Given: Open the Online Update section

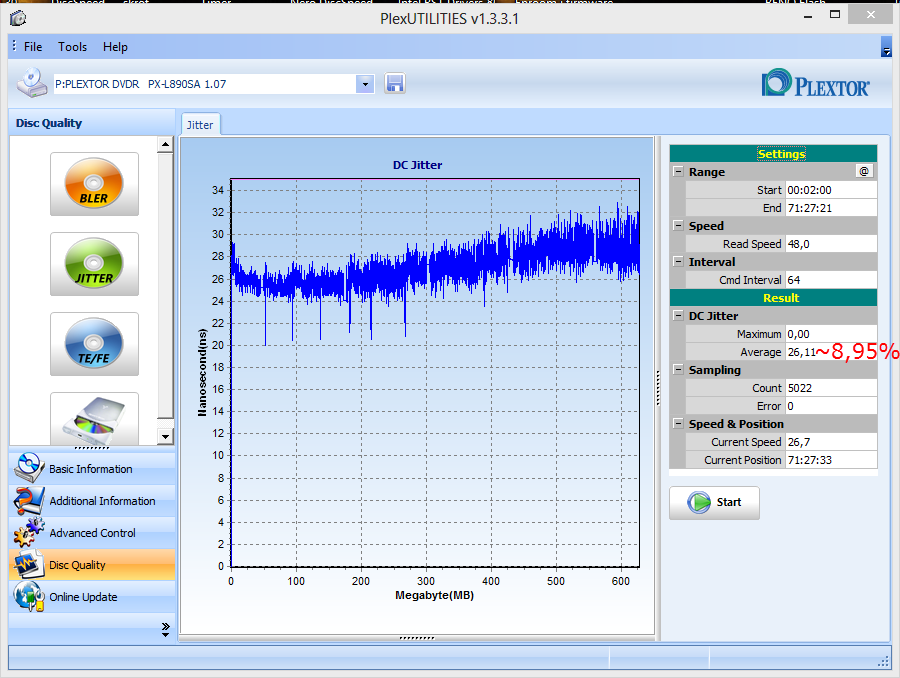Looking at the screenshot, I should coord(92,597).
